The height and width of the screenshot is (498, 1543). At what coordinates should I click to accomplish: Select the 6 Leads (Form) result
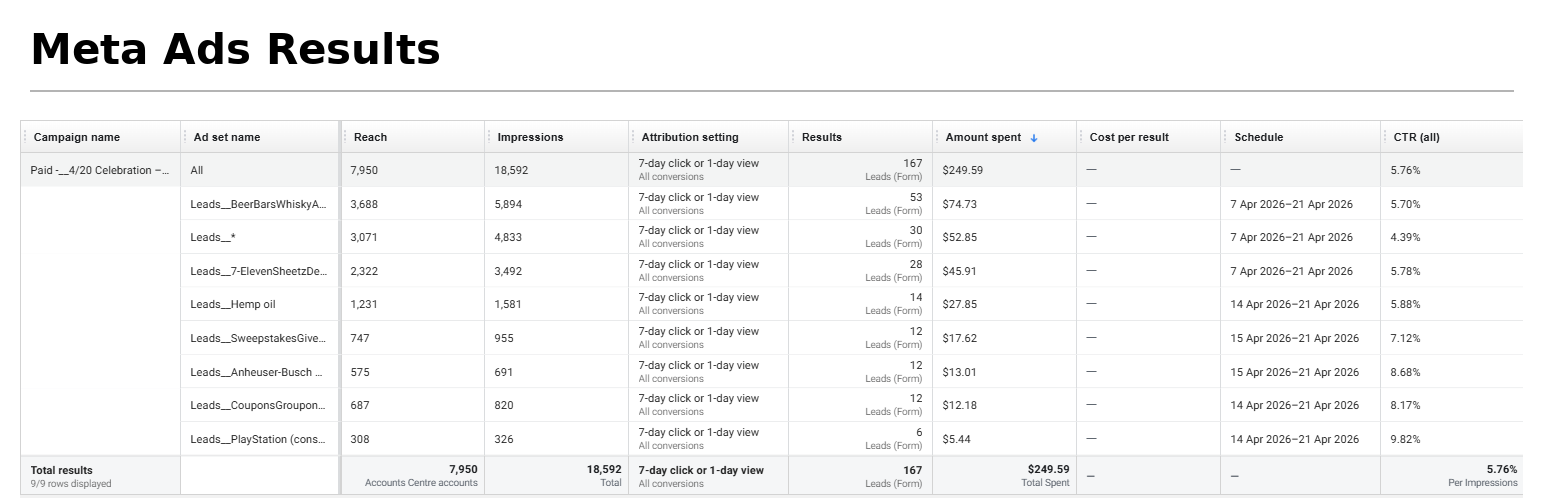click(x=894, y=439)
